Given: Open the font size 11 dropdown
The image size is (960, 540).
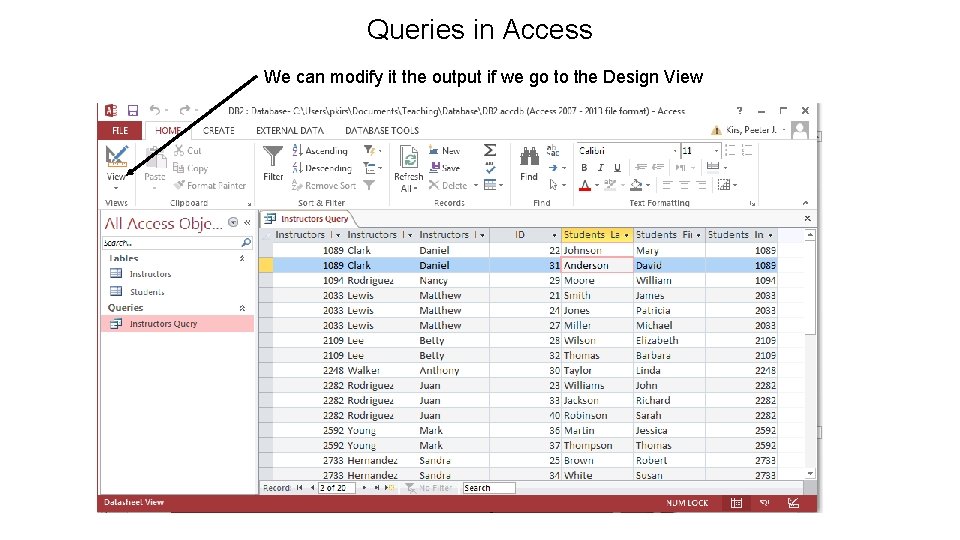Looking at the screenshot, I should [716, 151].
